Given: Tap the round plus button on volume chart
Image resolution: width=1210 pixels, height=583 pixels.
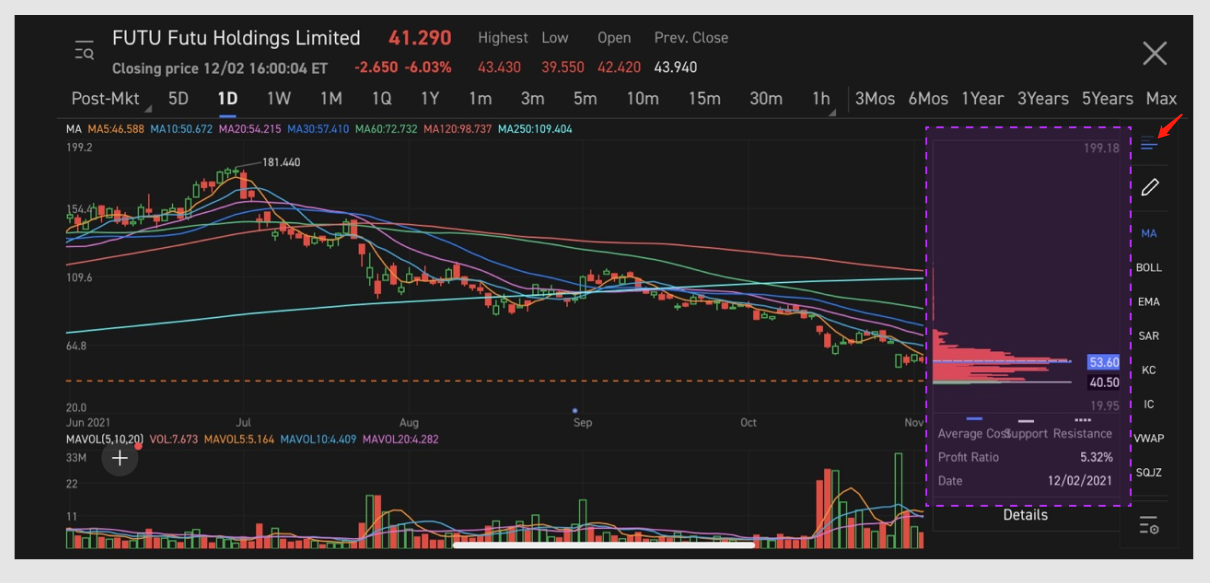Looking at the screenshot, I should coord(120,459).
